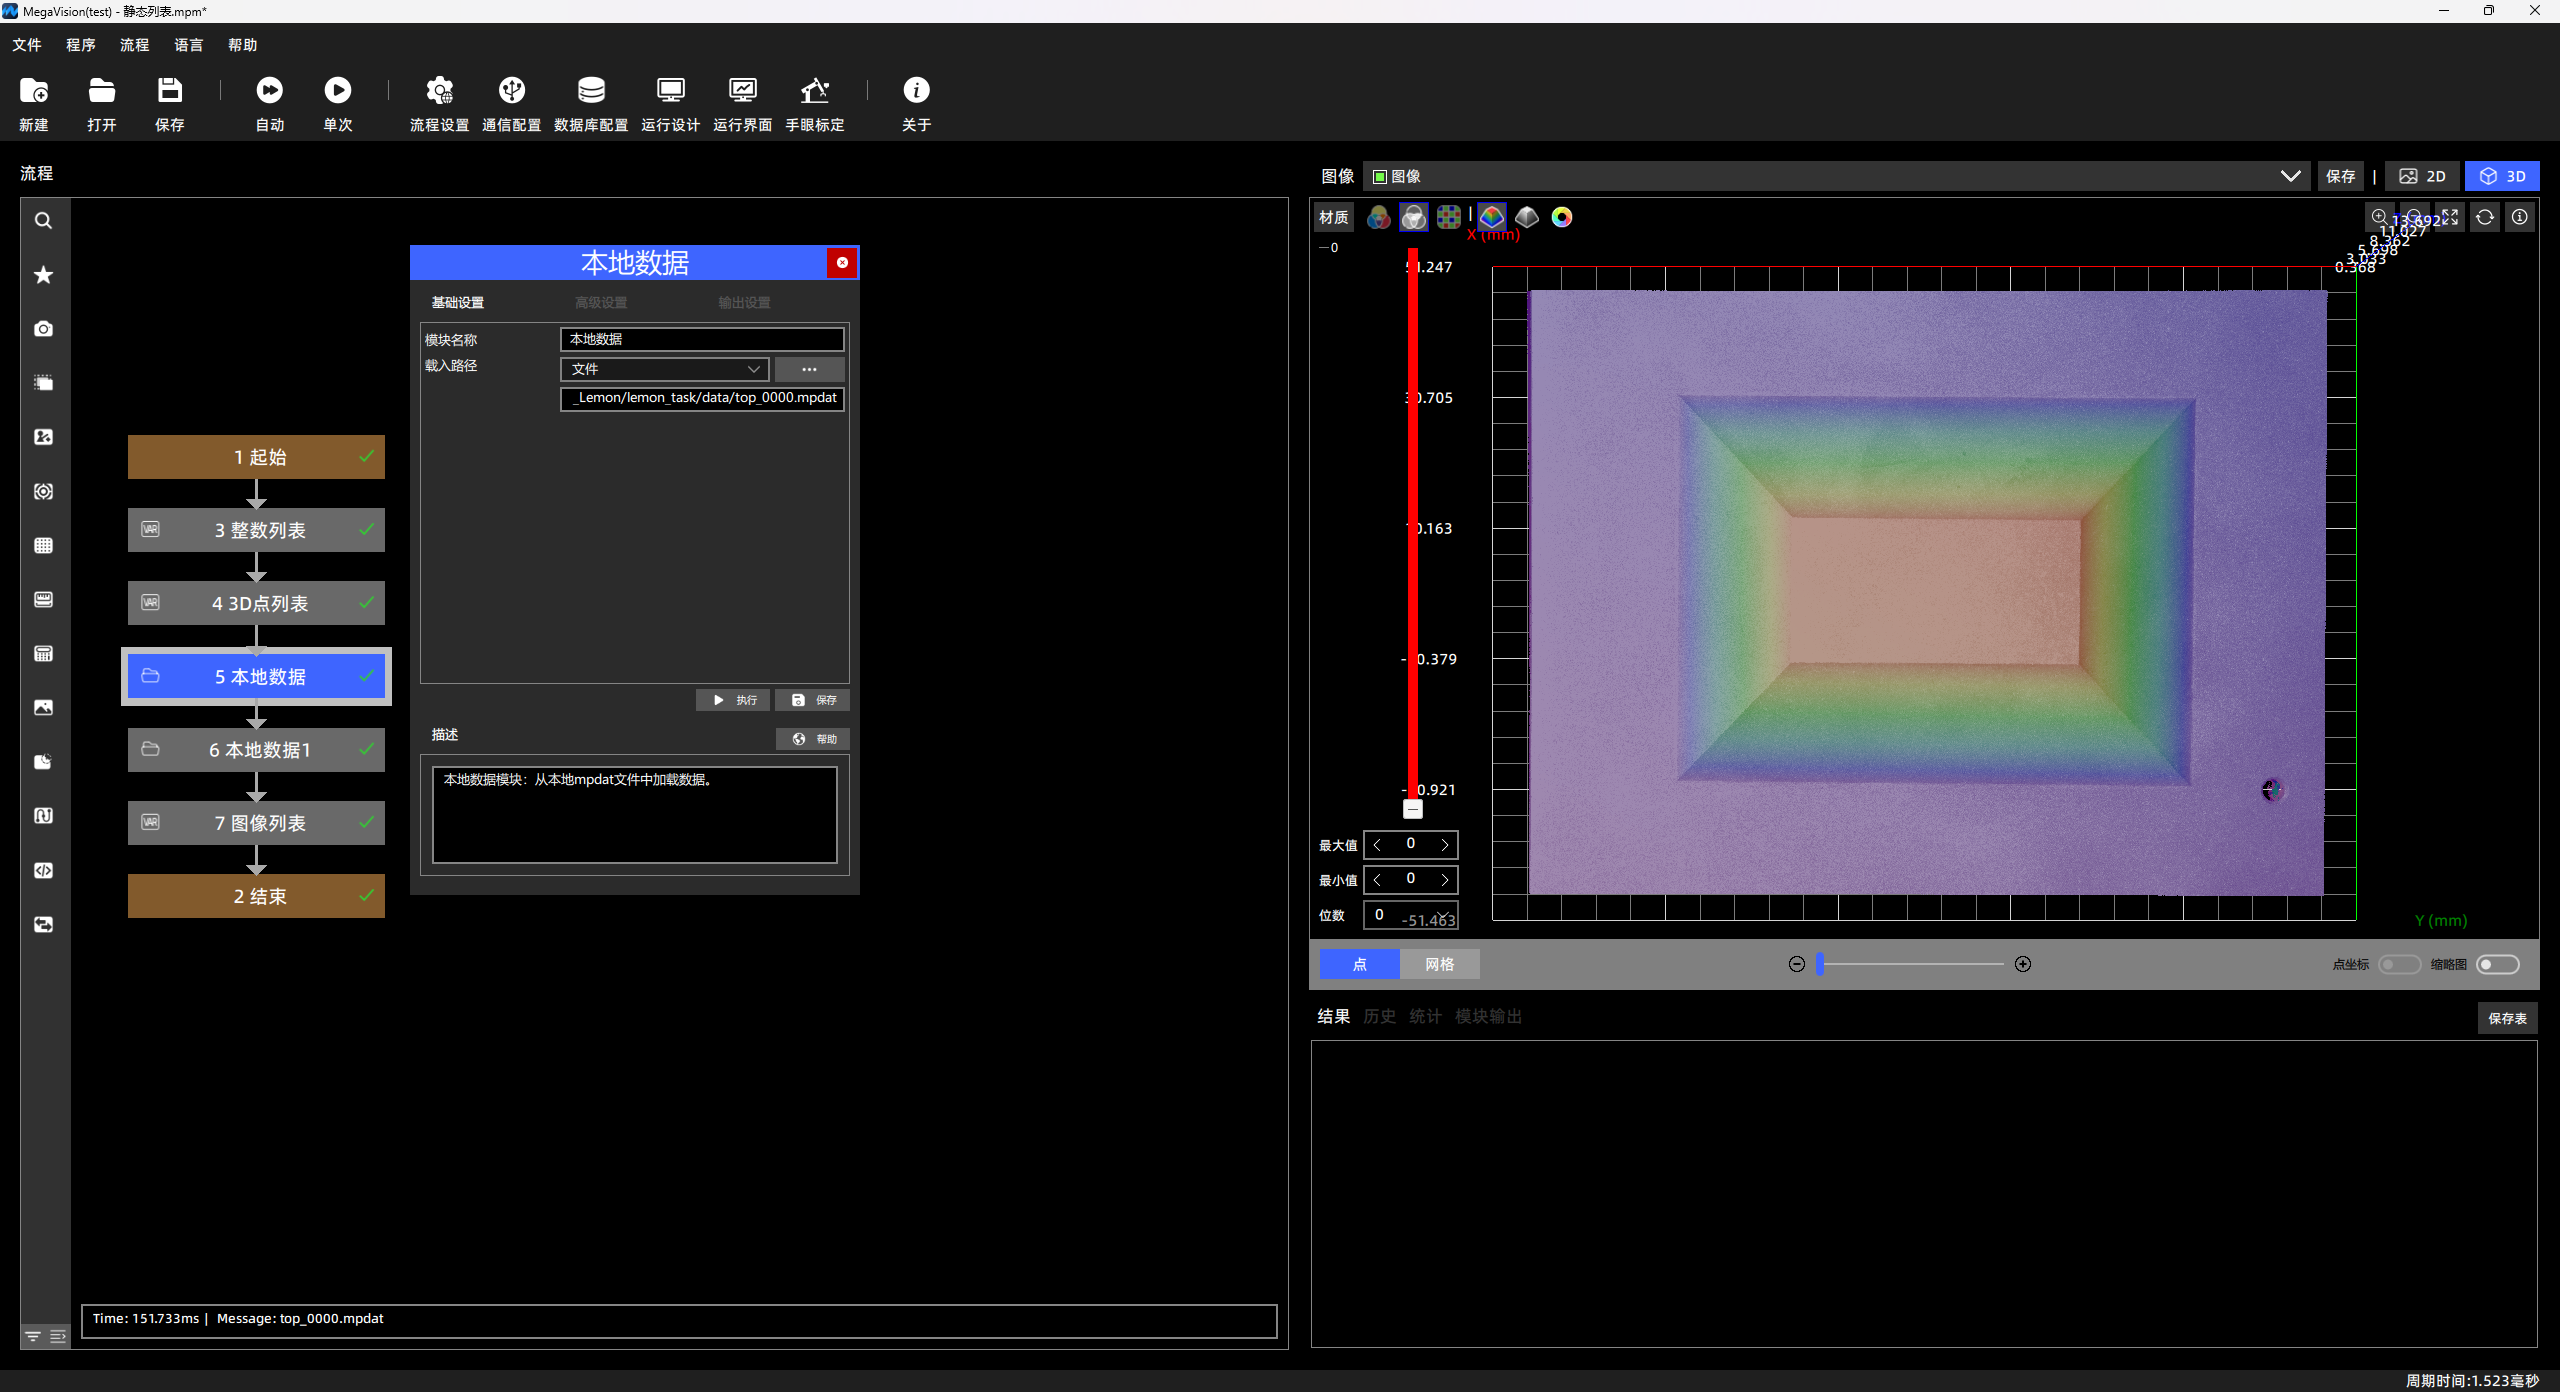Image resolution: width=2560 pixels, height=1392 pixels.
Task: Open 运行界面 (run interface)
Action: (743, 91)
